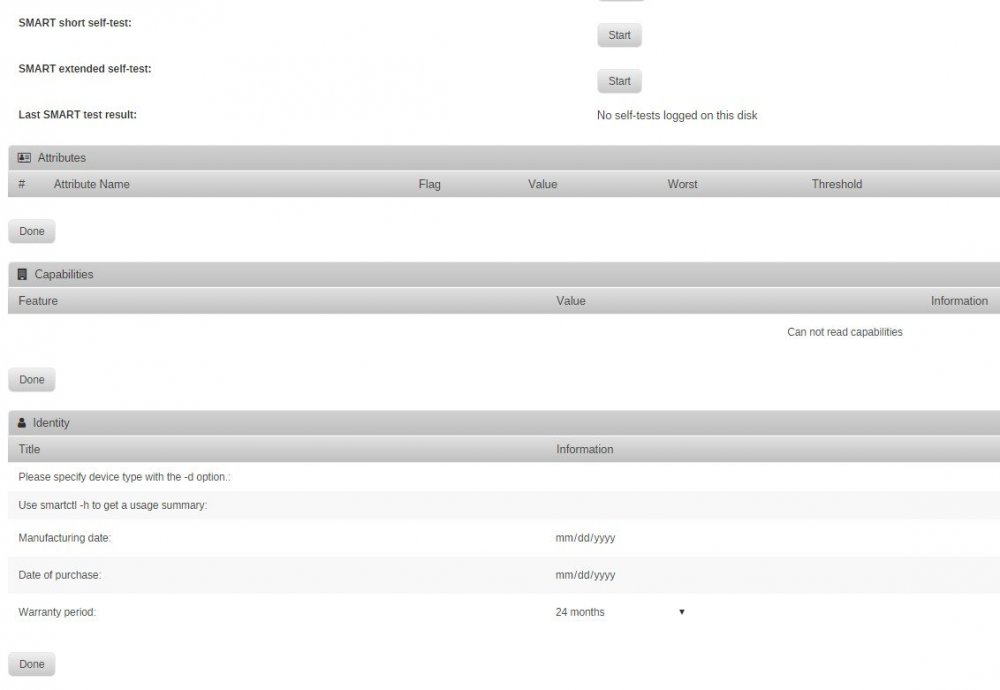
Task: Start the SMART short self-test
Action: [619, 35]
